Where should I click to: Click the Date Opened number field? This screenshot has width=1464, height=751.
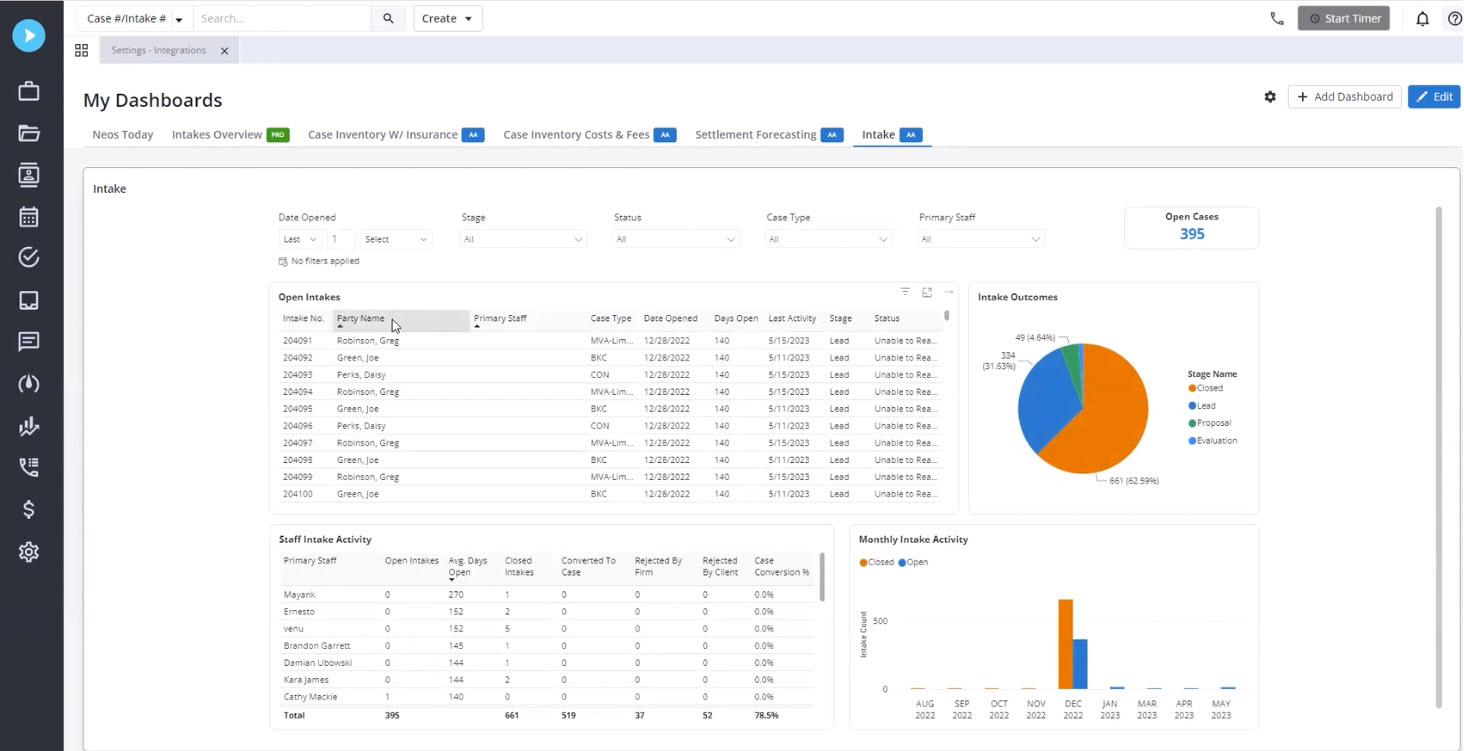340,239
